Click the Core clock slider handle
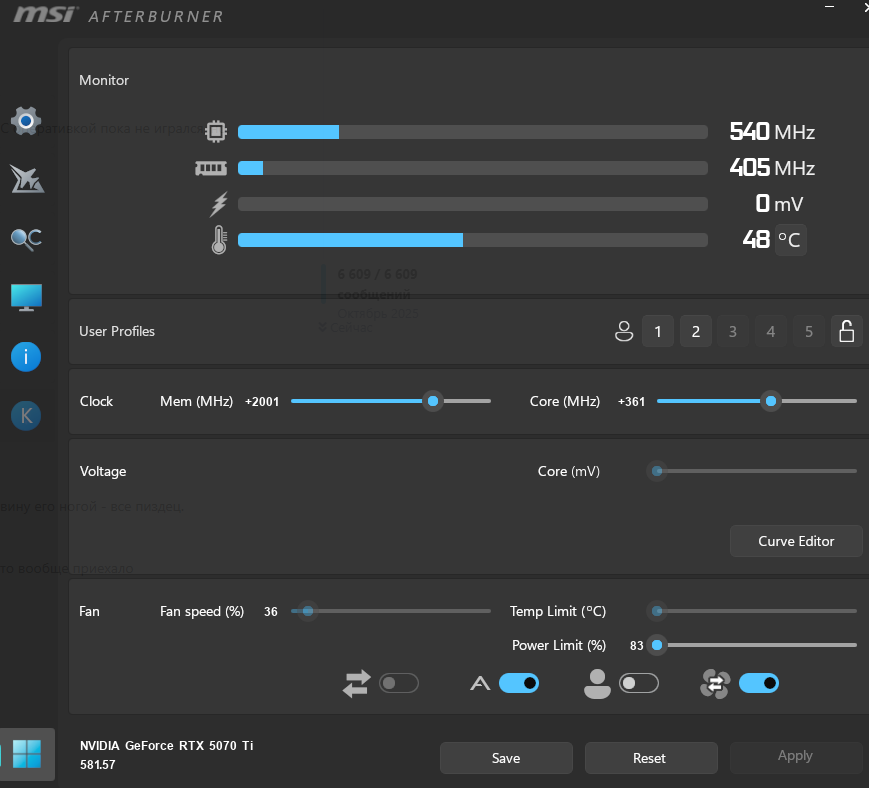Viewport: 869px width, 788px height. pyautogui.click(x=770, y=401)
